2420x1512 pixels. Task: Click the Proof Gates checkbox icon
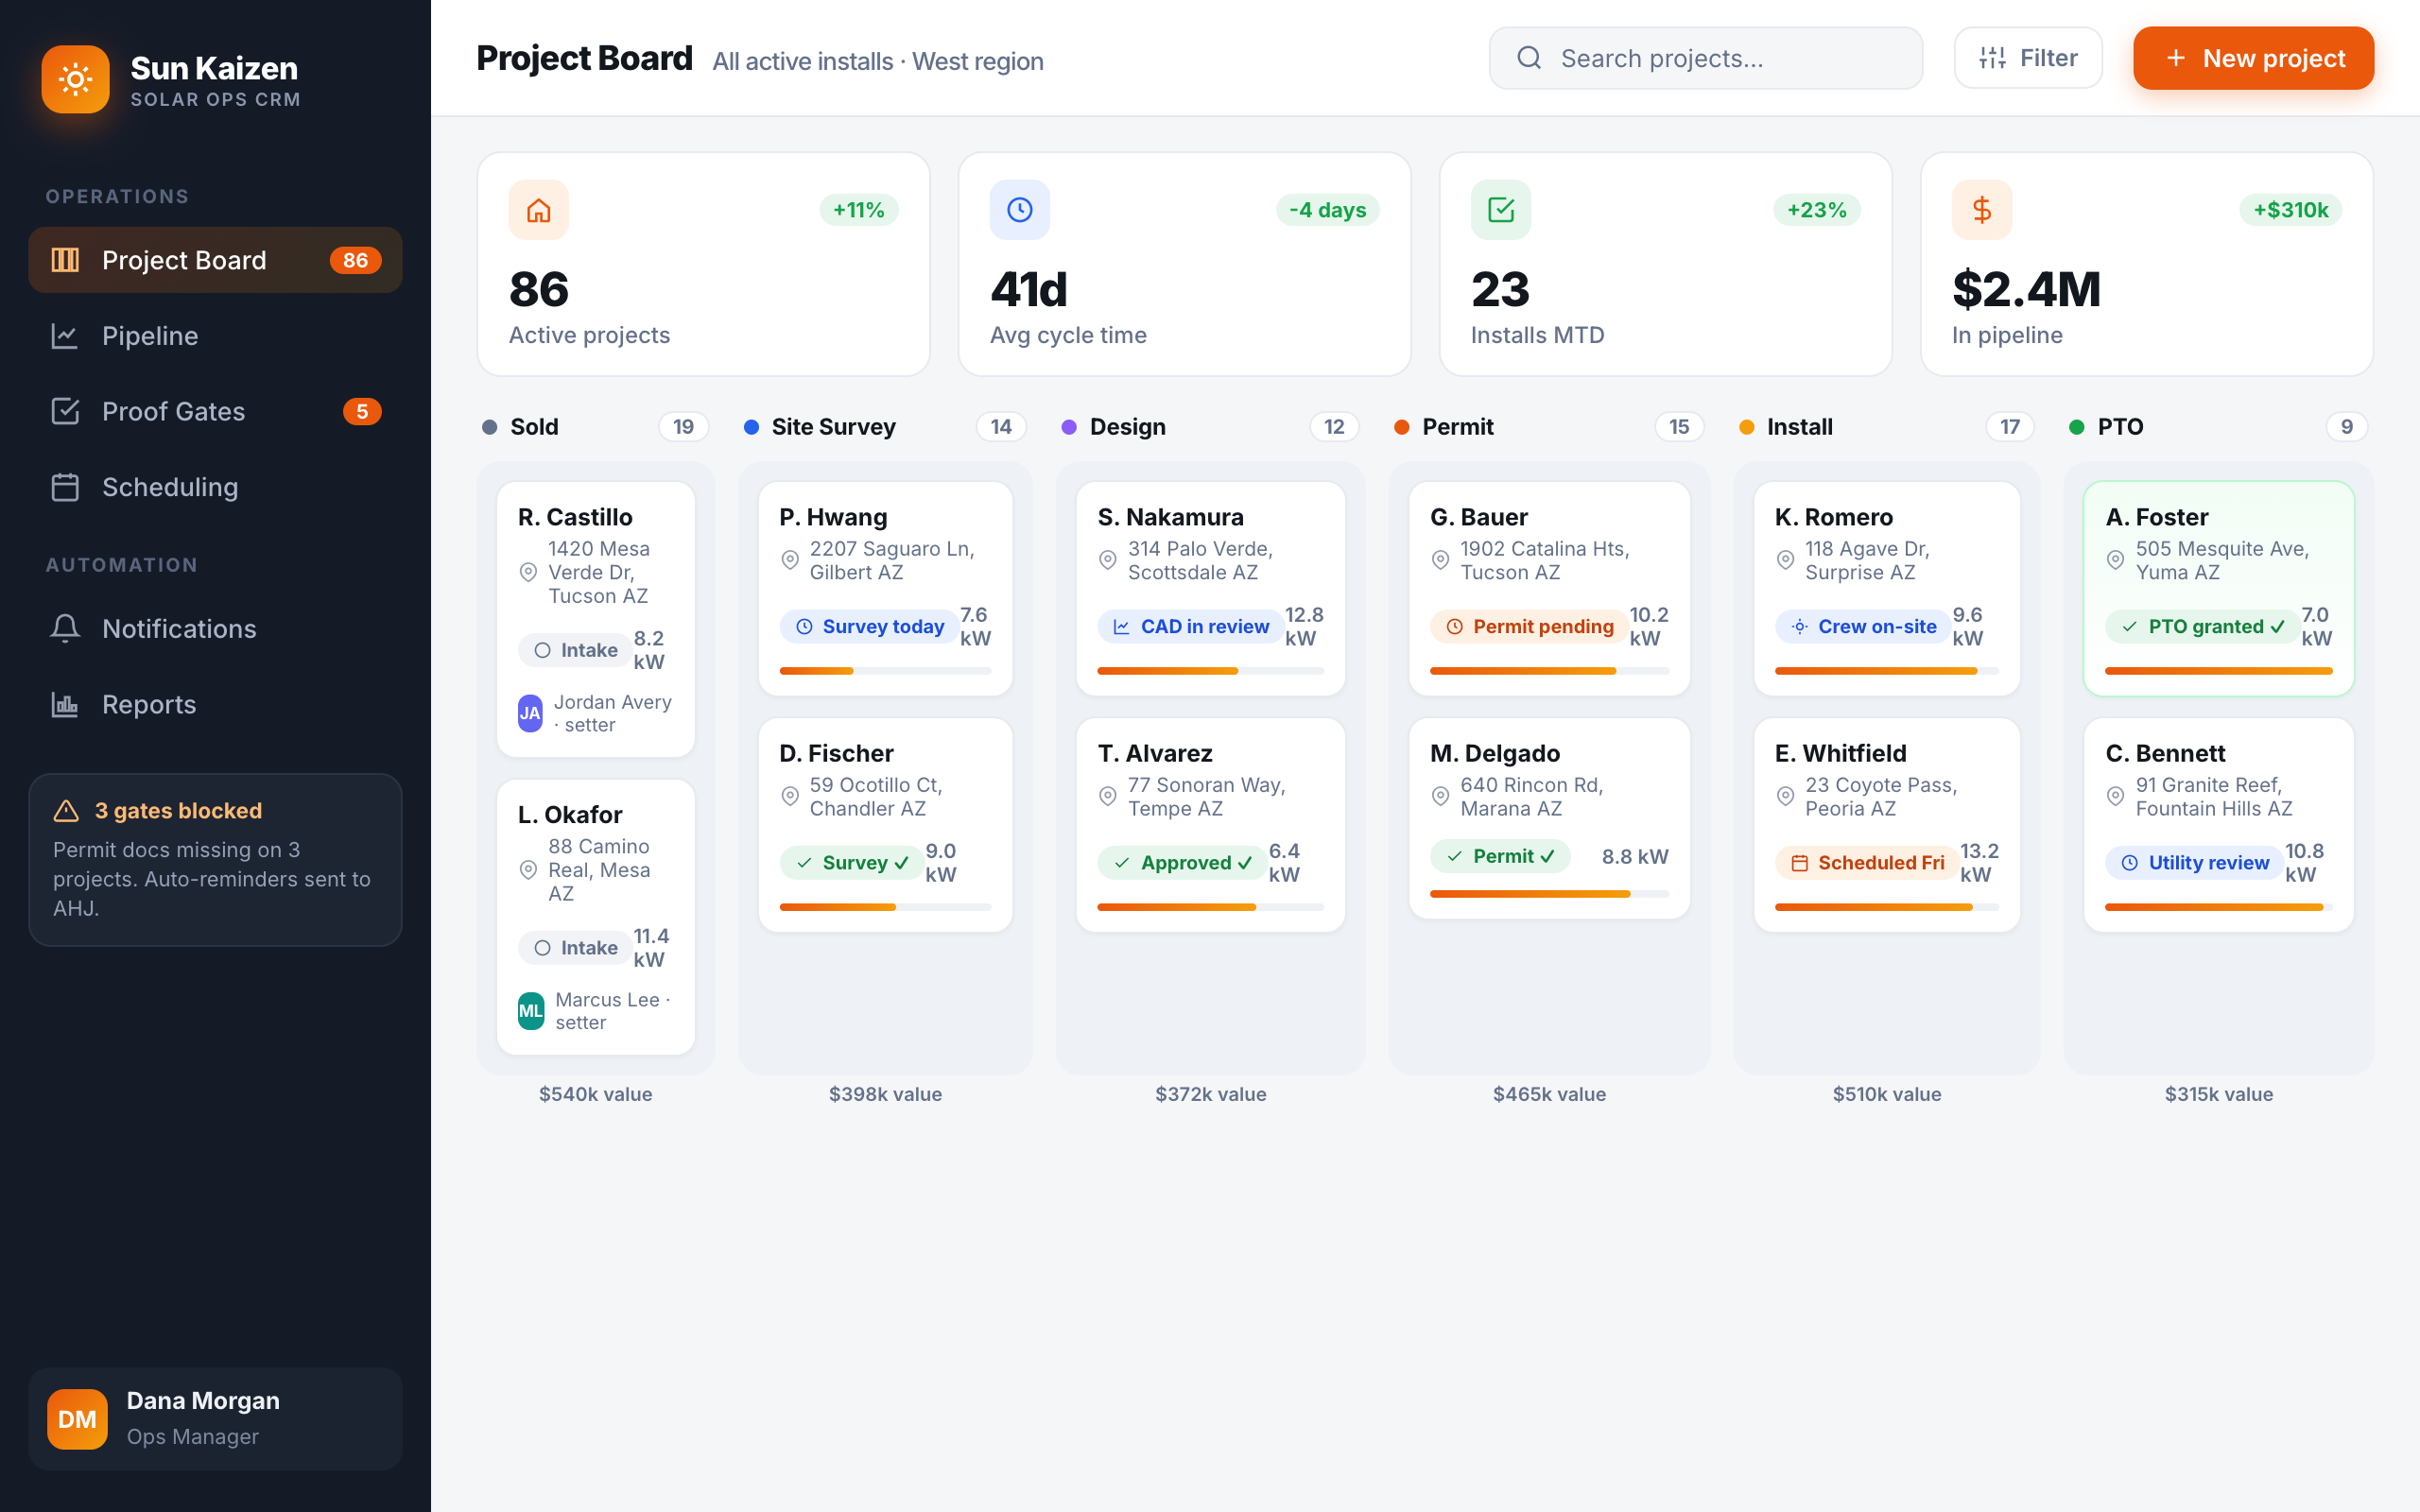(x=65, y=411)
